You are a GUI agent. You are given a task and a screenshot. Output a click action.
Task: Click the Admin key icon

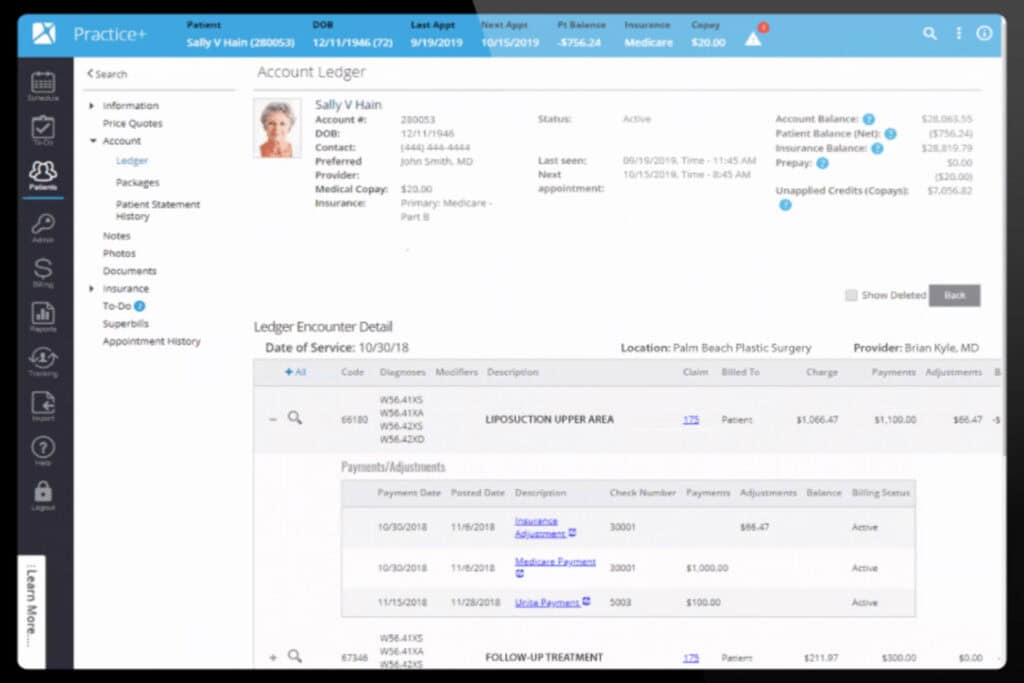[x=43, y=226]
